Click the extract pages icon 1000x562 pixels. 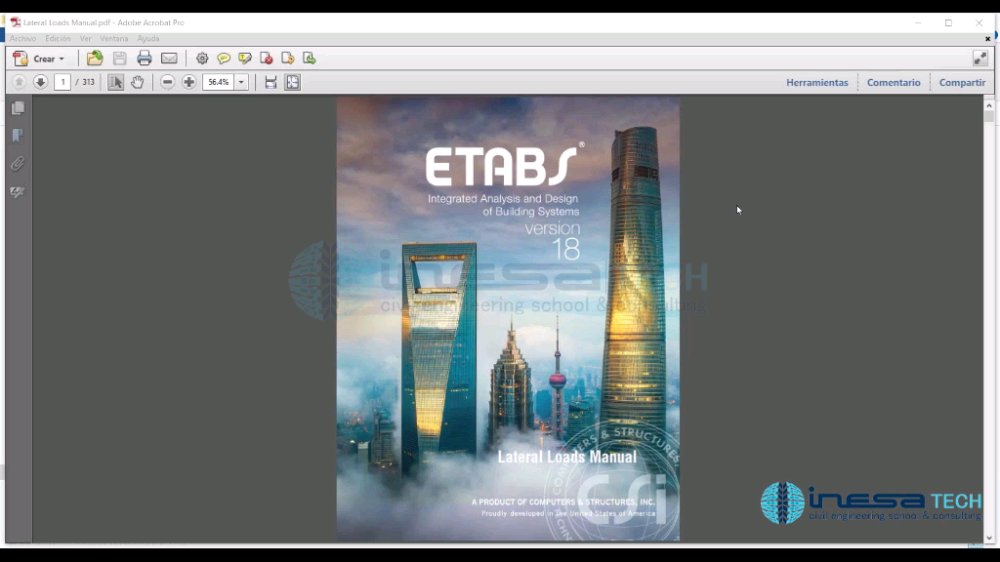pos(288,59)
